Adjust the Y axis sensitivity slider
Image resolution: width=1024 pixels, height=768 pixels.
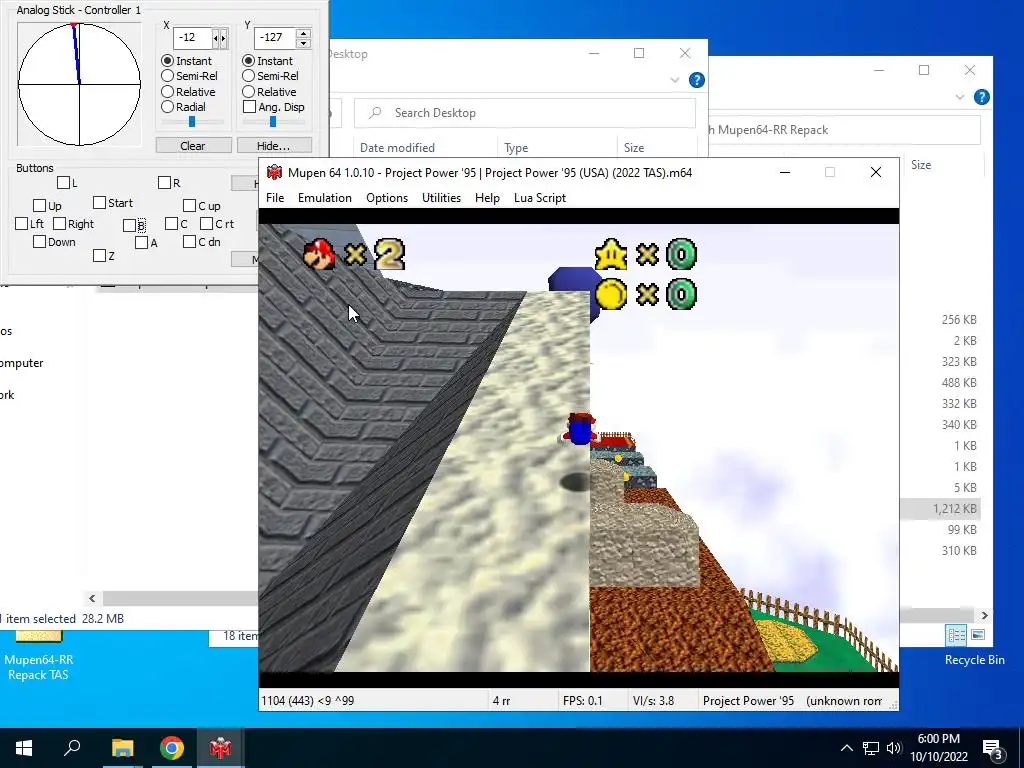pyautogui.click(x=273, y=121)
